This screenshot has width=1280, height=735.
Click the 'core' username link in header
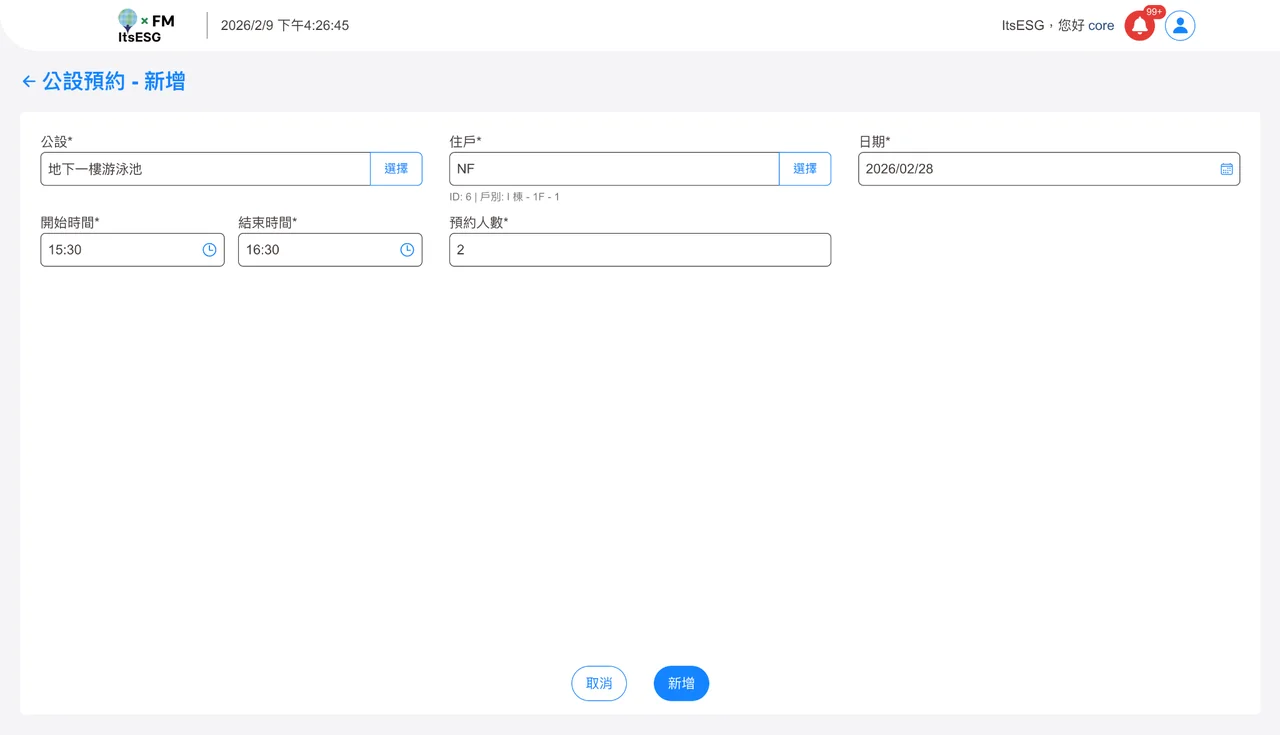[x=1101, y=26]
